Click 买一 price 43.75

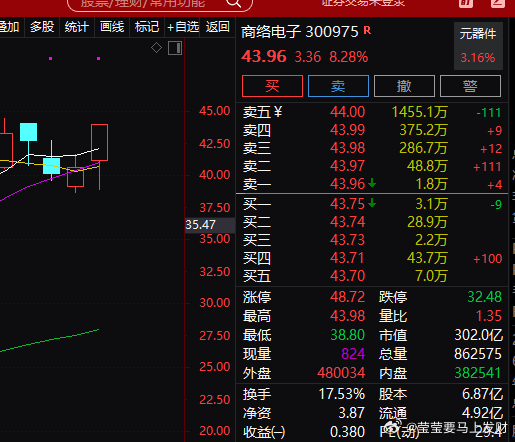click(x=348, y=204)
